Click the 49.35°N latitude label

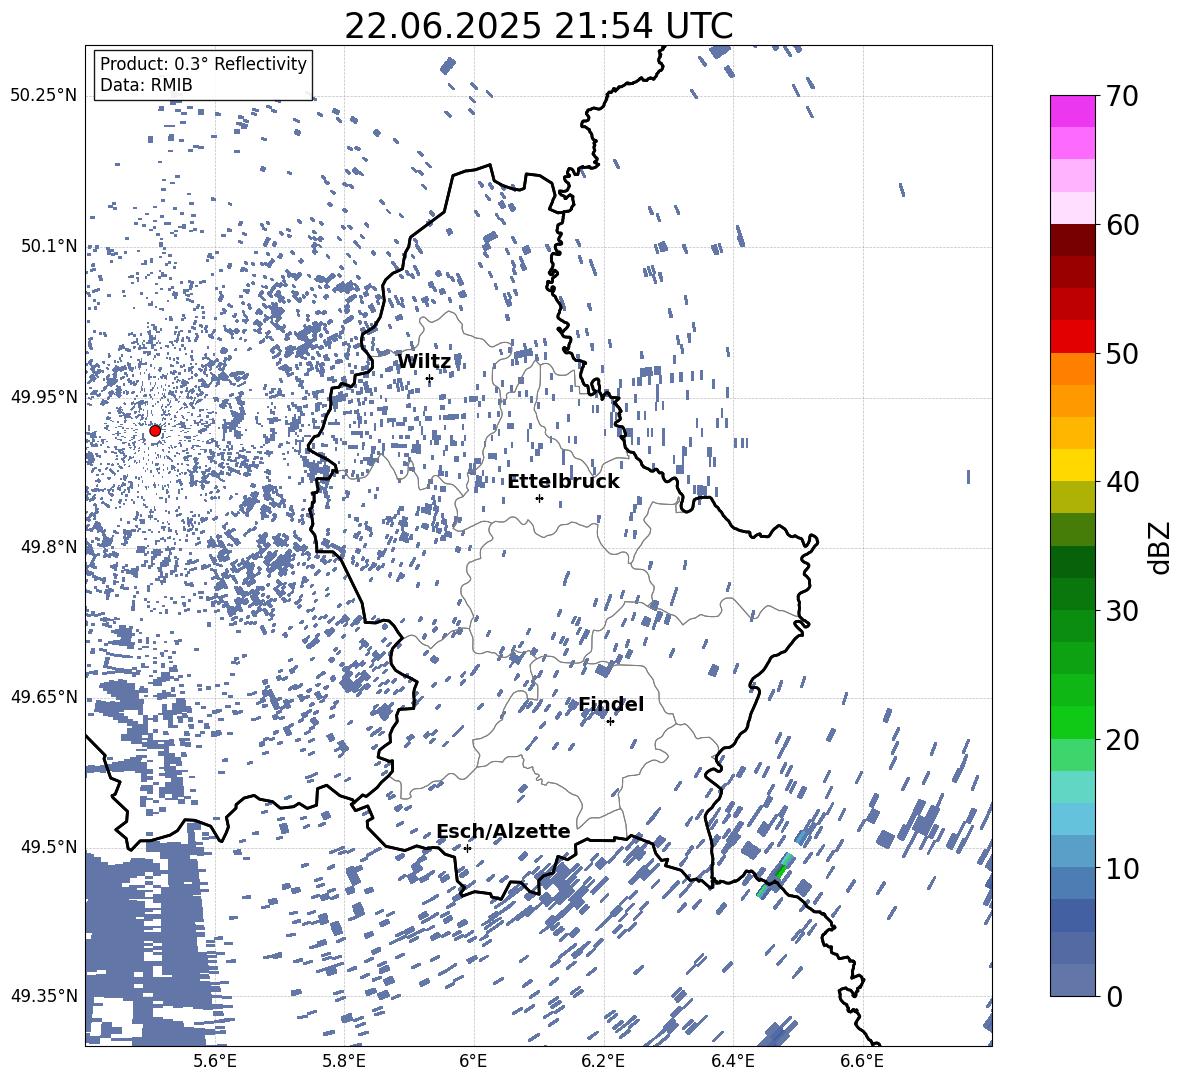coord(44,996)
